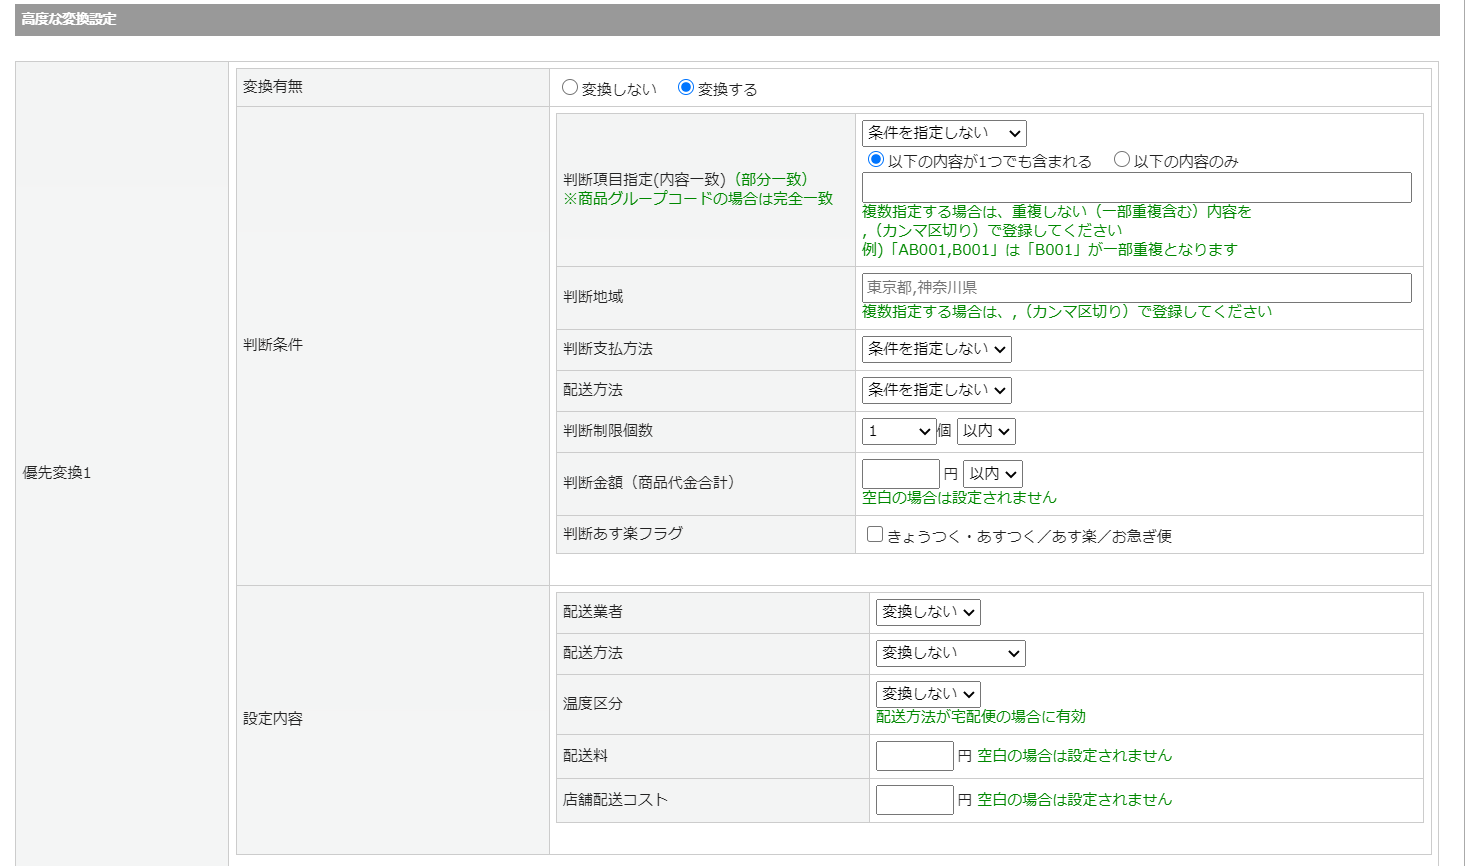Click the 配送料 fee input field
Viewport: 1473px width, 866px height.
(914, 756)
